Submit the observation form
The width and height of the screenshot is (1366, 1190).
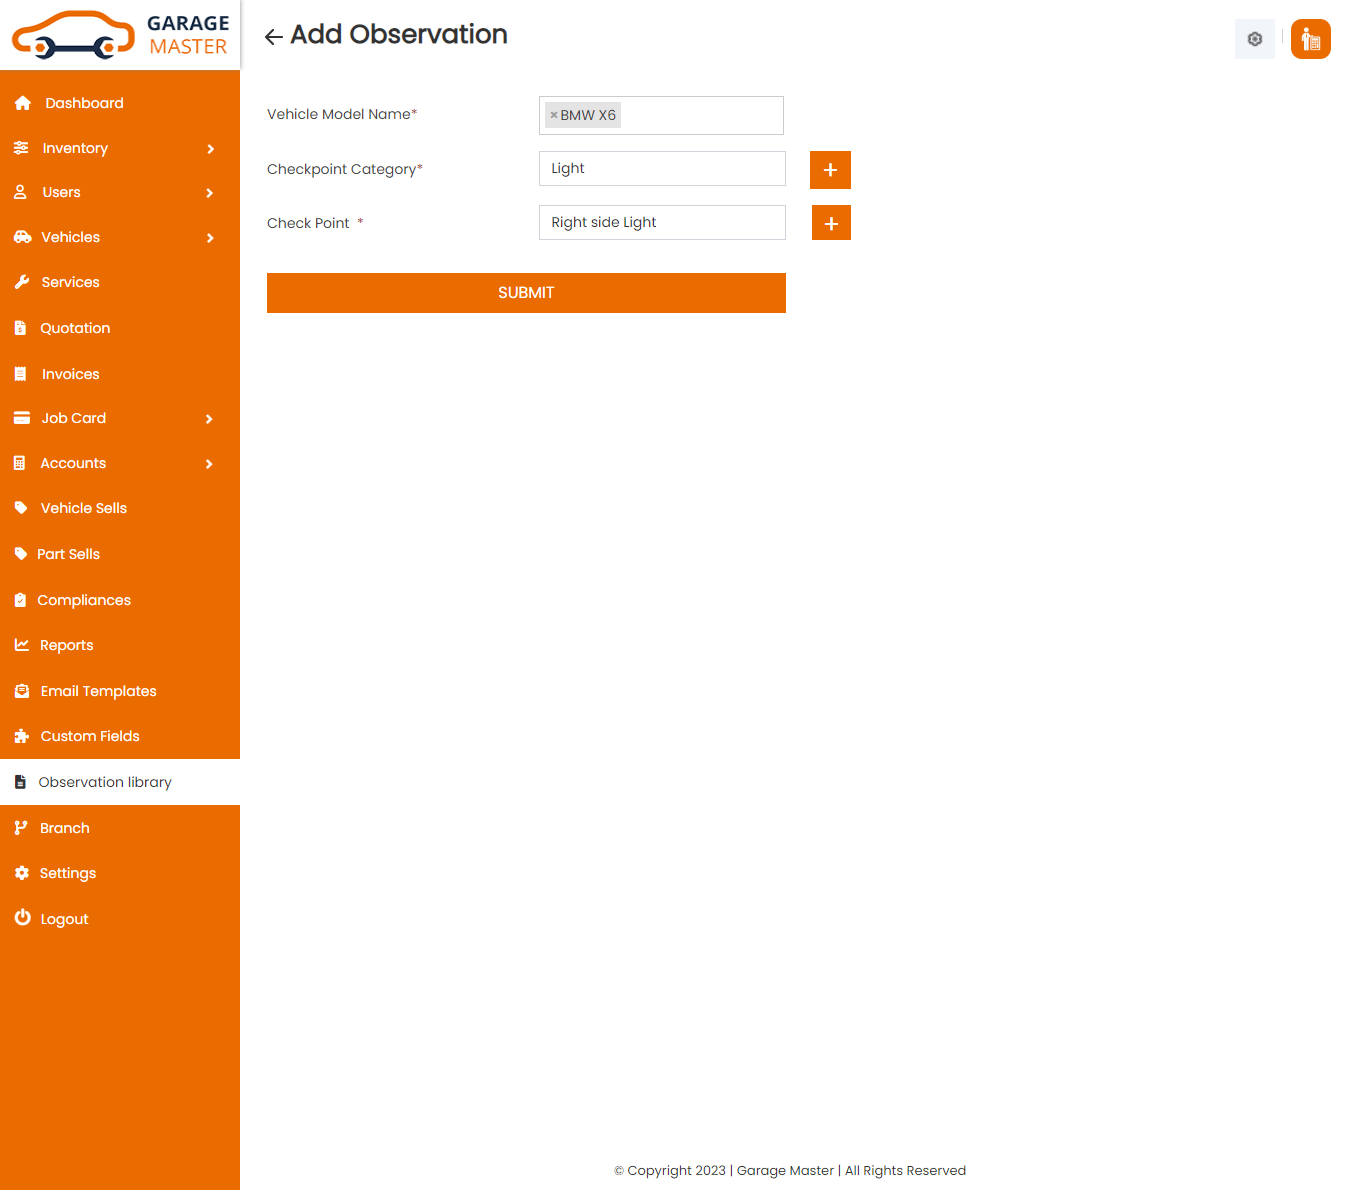(x=526, y=293)
